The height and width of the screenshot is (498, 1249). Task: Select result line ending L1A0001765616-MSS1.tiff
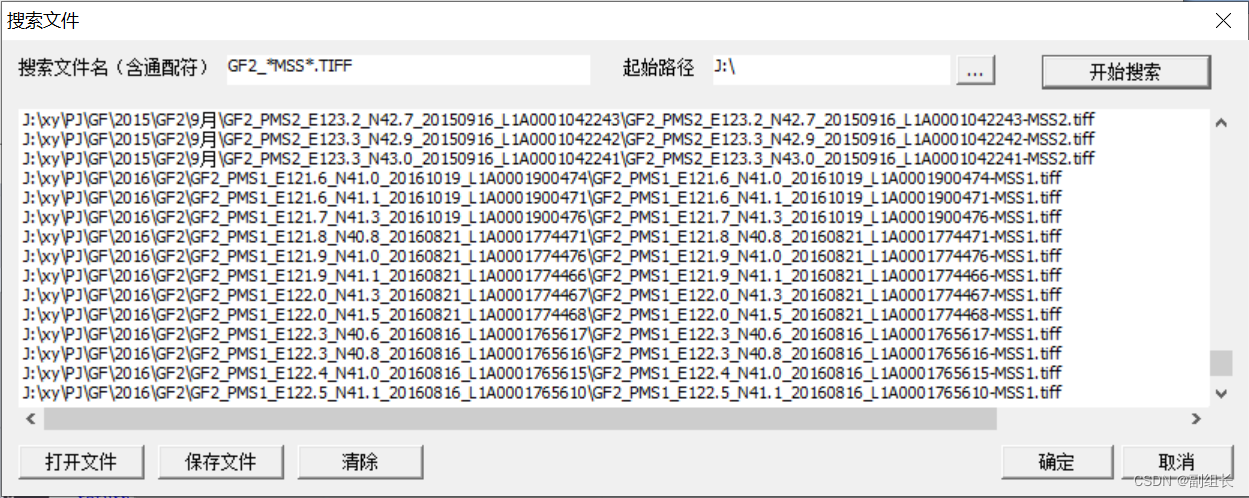(x=542, y=354)
